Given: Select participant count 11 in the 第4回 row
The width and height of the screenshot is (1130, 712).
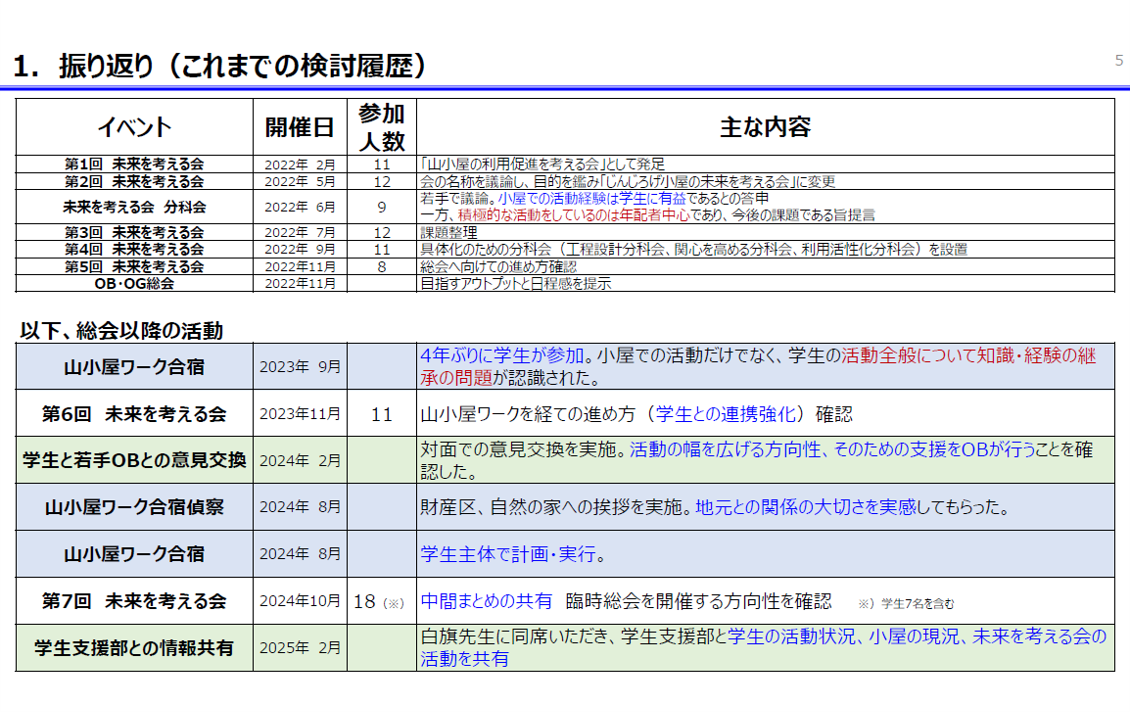Looking at the screenshot, I should tap(382, 249).
